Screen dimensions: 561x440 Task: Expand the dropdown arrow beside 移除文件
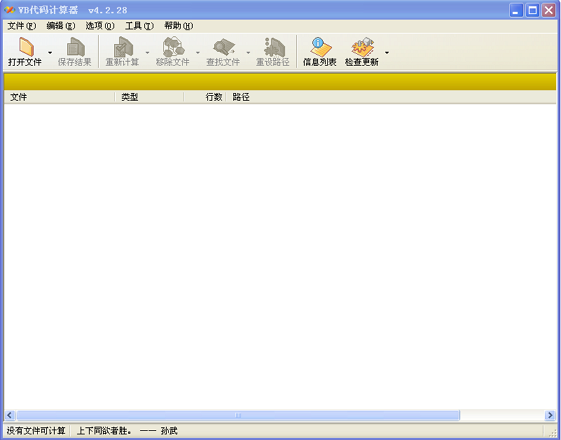point(197,53)
